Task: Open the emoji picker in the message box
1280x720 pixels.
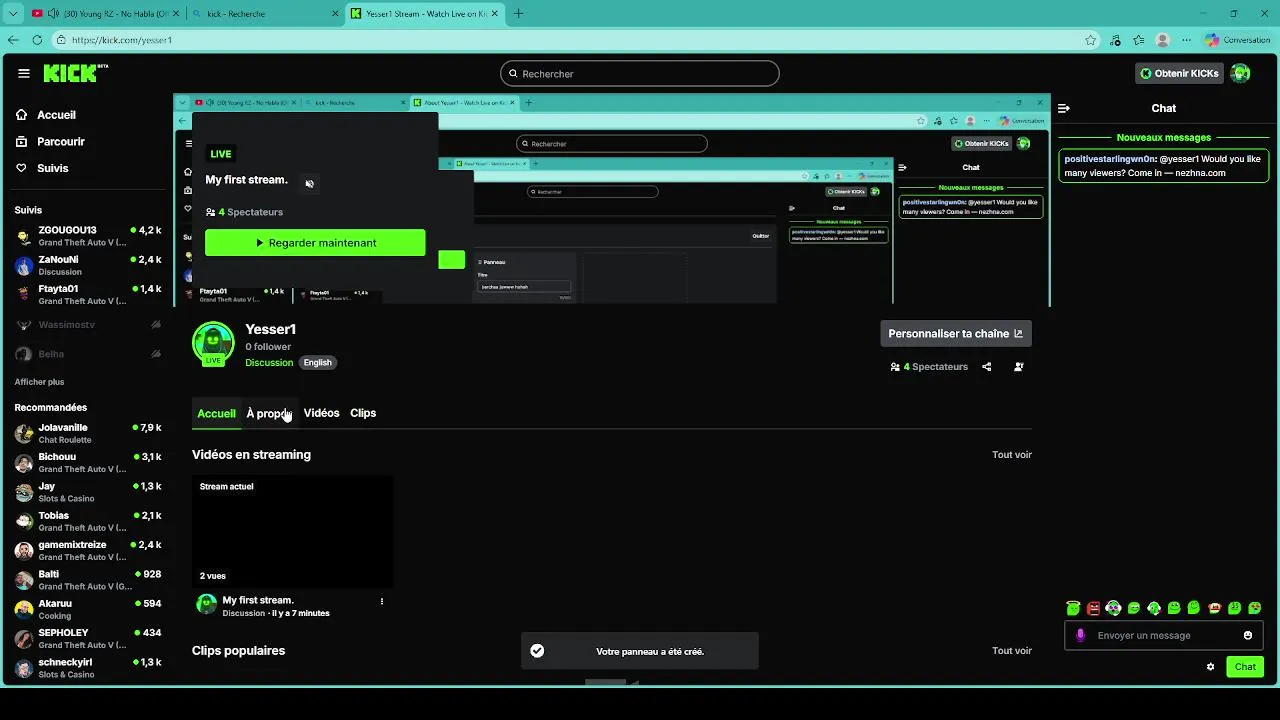Action: (x=1248, y=635)
